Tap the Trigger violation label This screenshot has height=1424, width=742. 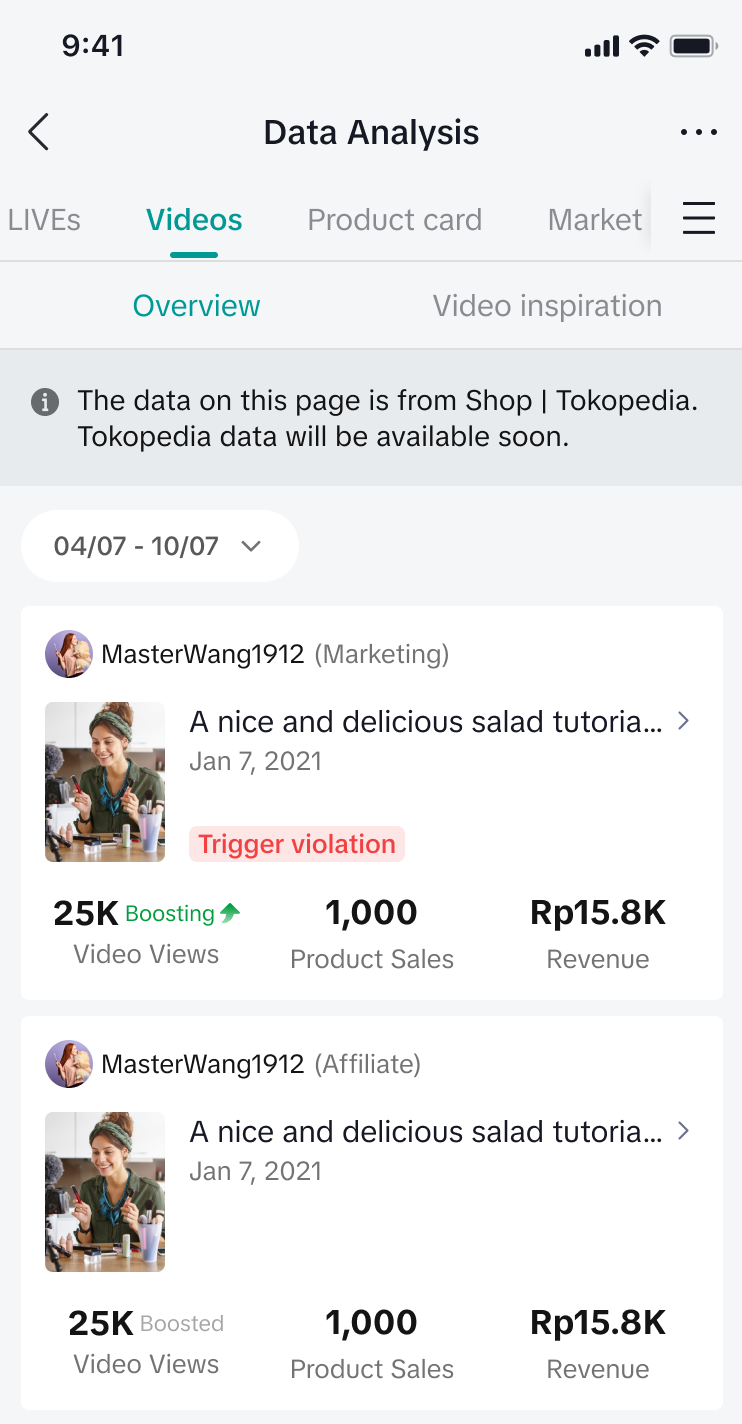297,844
